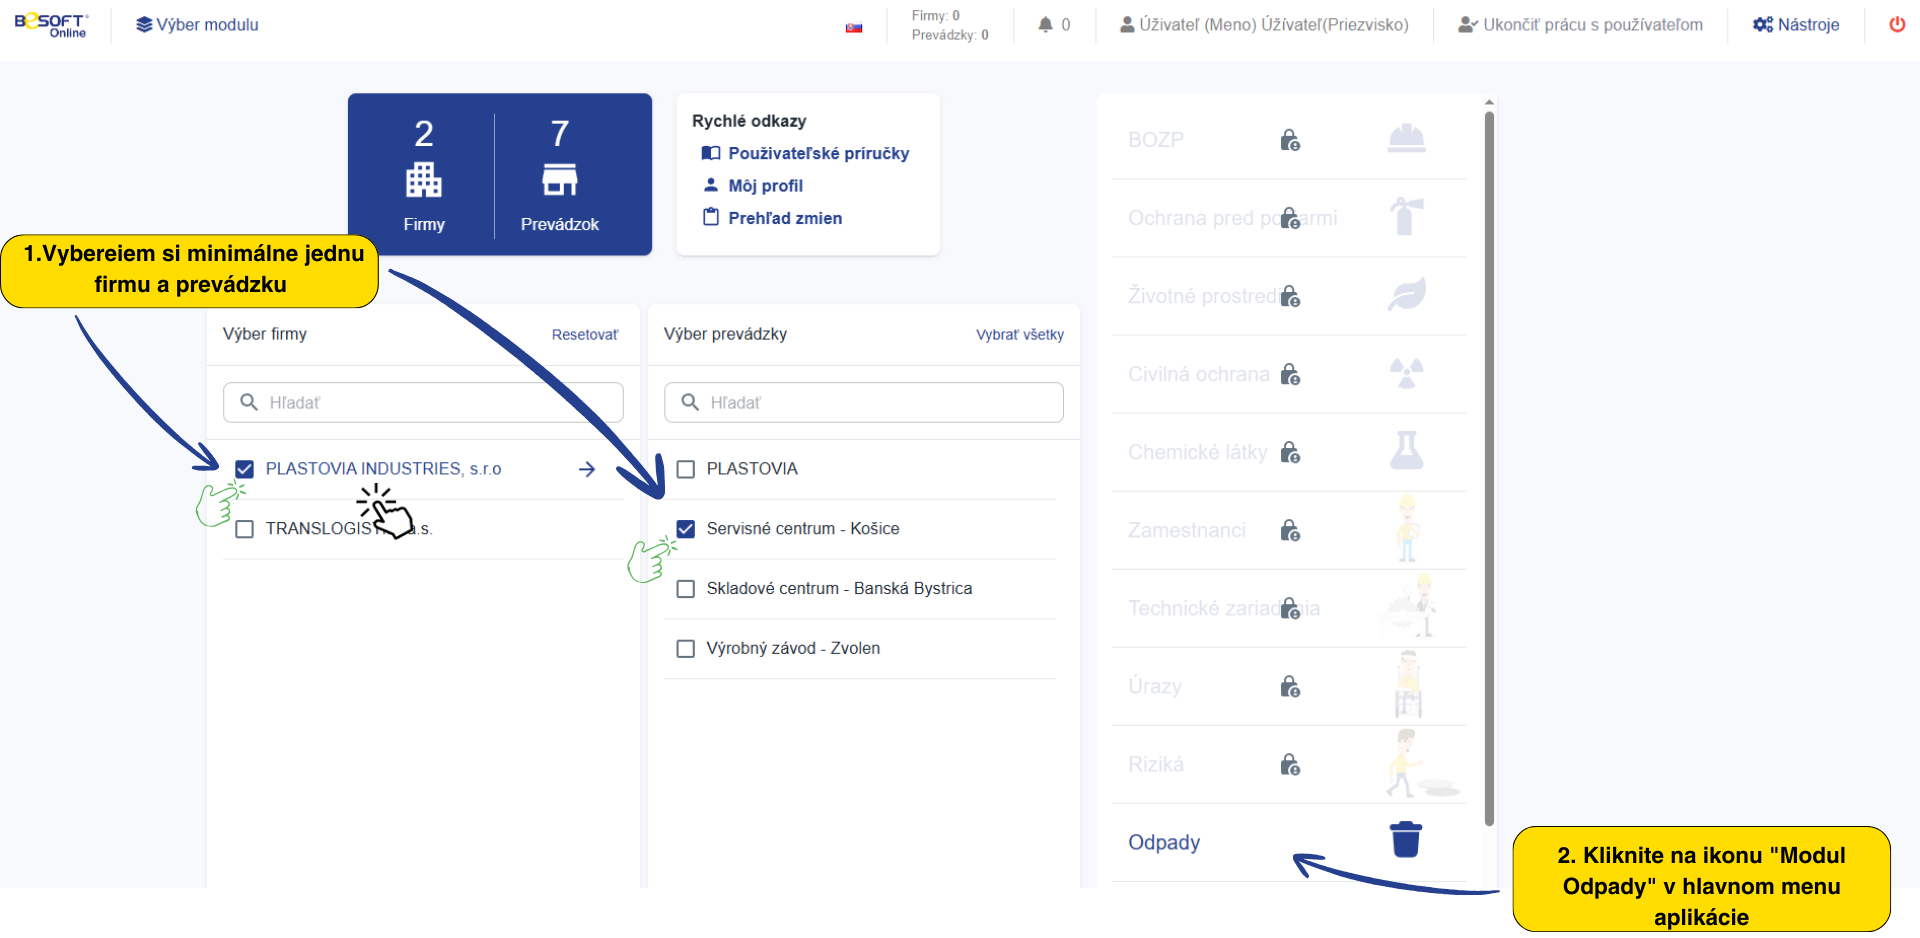This screenshot has height=938, width=1920.
Task: Click the red power logout icon
Action: click(x=1896, y=25)
